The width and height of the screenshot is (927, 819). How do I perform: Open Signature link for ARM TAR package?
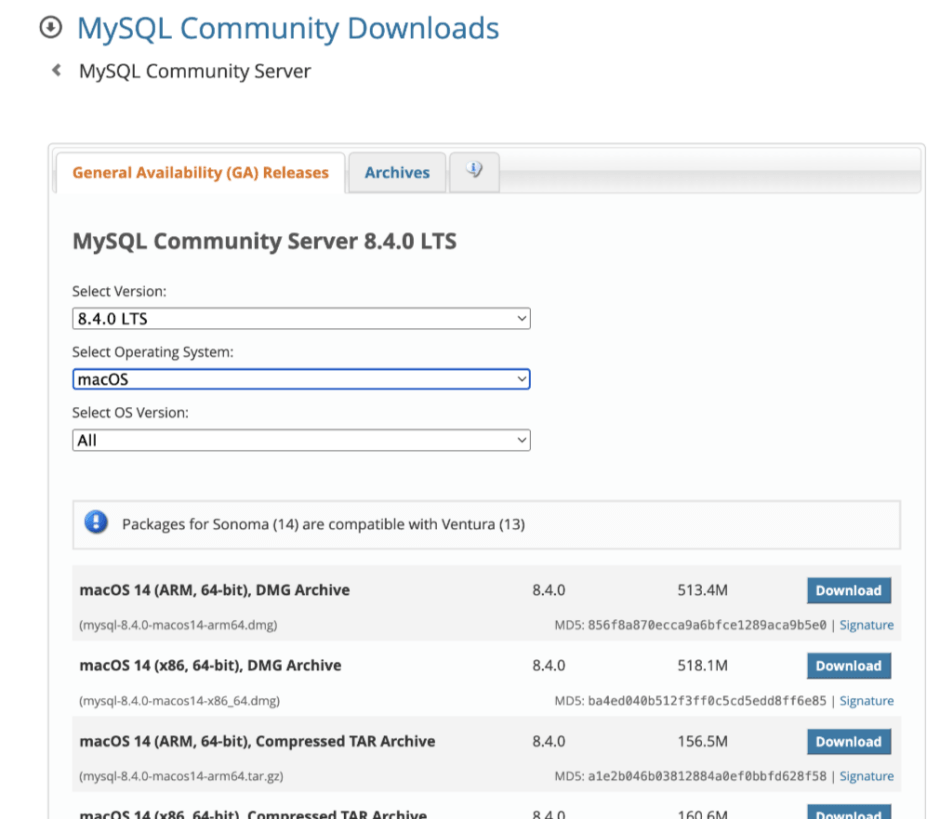pyautogui.click(x=866, y=776)
